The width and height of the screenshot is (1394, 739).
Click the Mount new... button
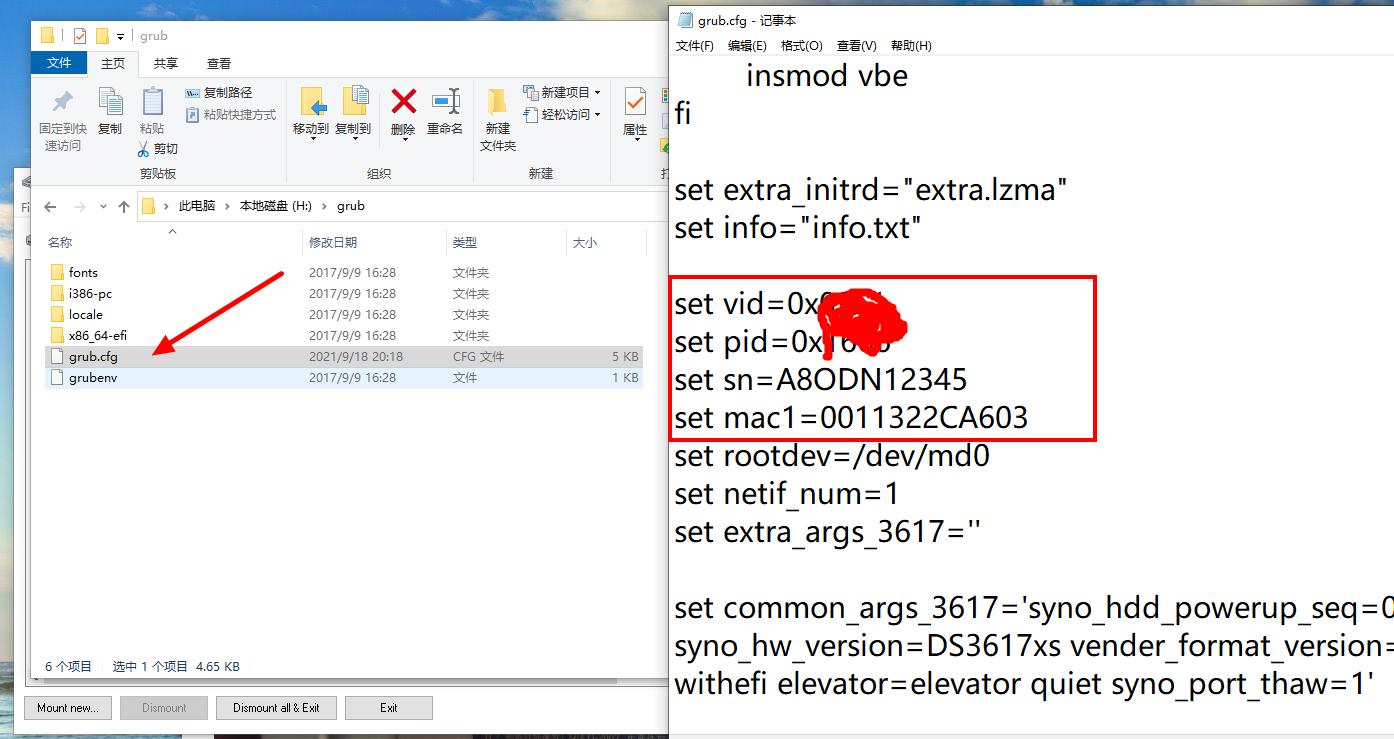[67, 708]
